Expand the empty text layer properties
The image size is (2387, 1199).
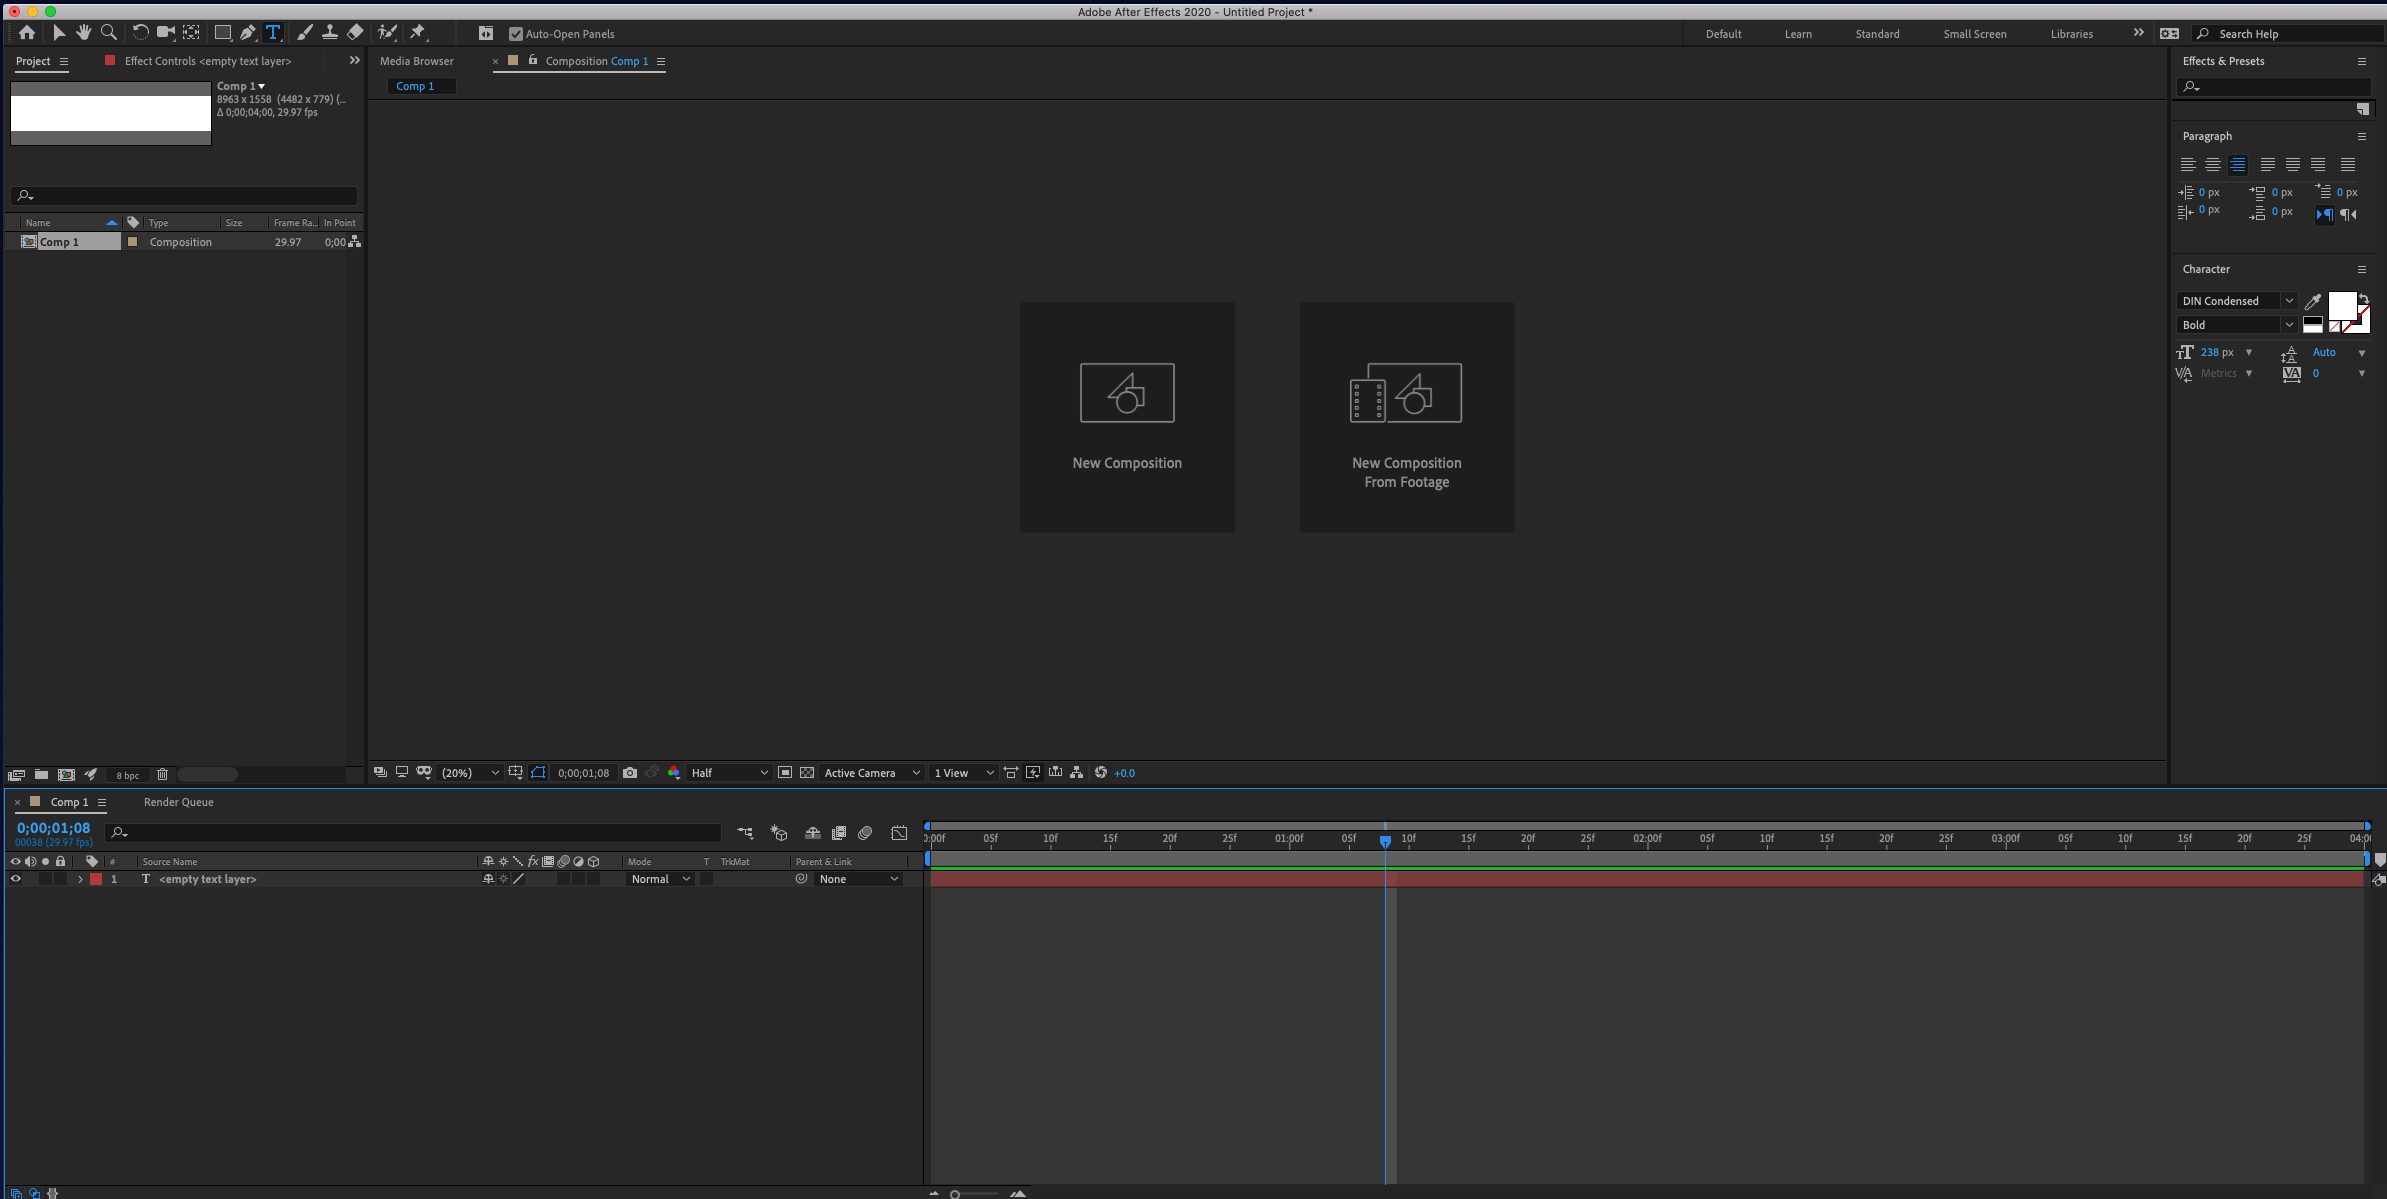(80, 879)
